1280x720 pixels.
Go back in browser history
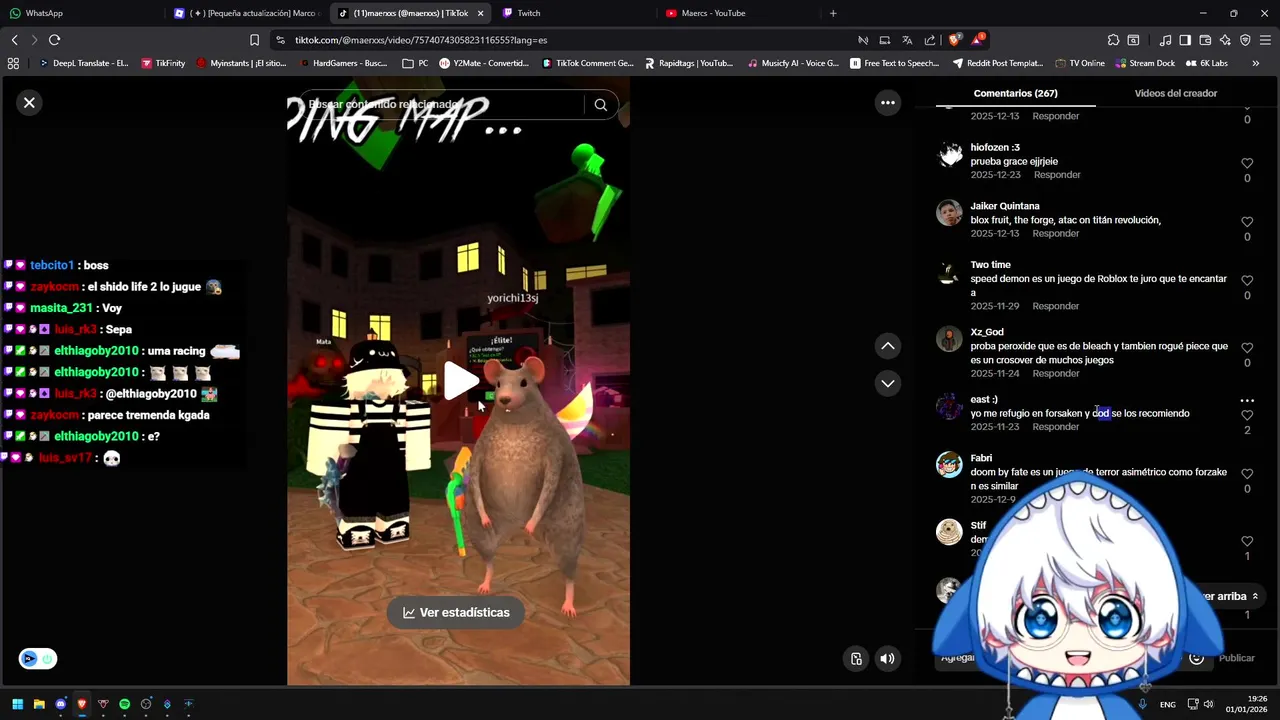(14, 40)
